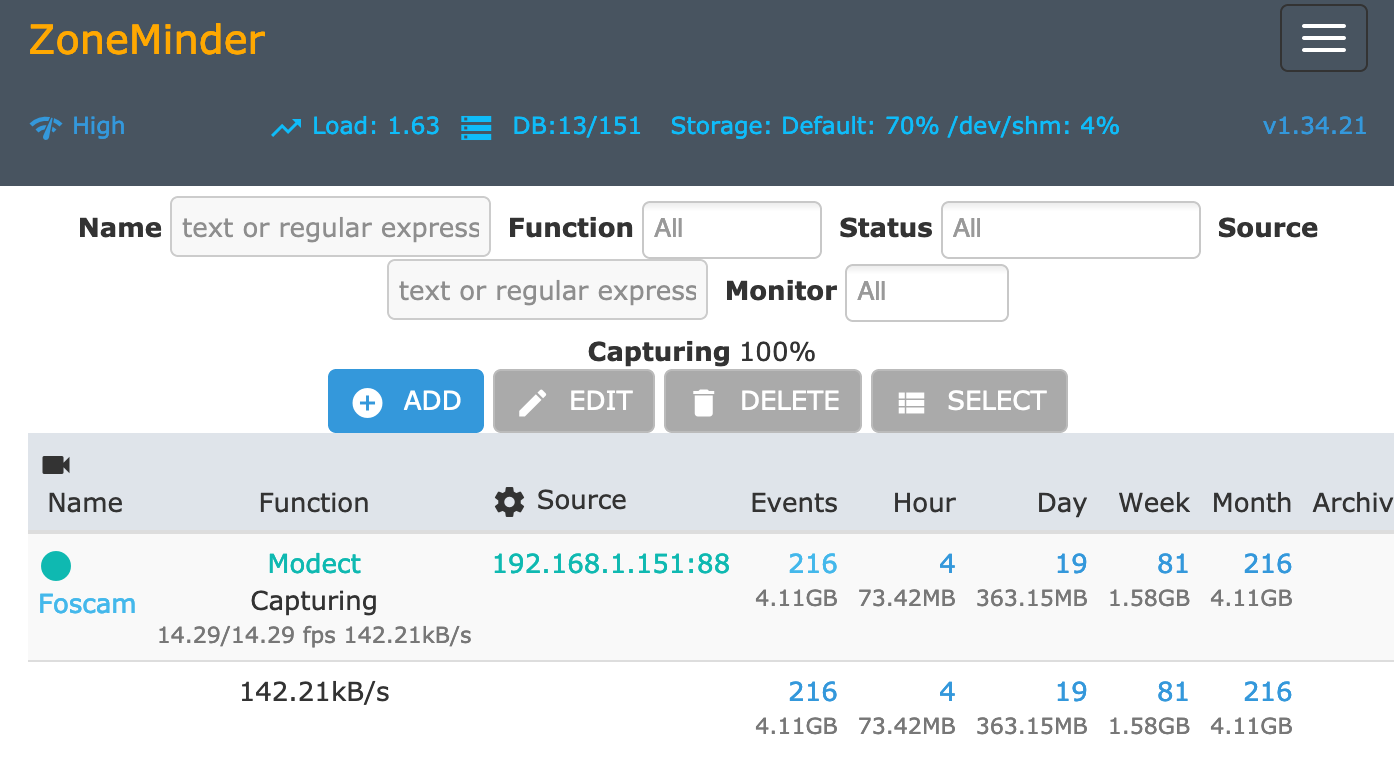Open the Default: 70% storage link
1394x764 pixels.
pos(860,126)
